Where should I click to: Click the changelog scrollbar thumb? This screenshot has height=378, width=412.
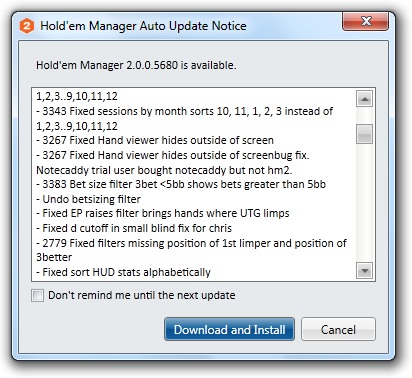364,134
